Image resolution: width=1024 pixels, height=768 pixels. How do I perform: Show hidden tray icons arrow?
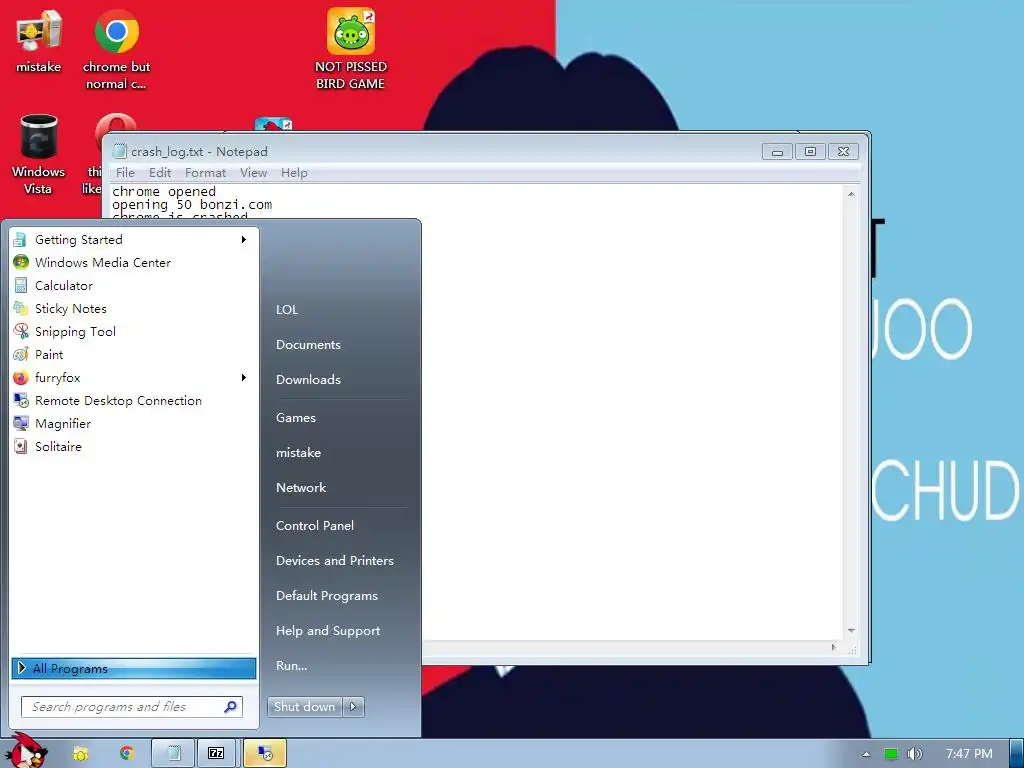pyautogui.click(x=866, y=754)
